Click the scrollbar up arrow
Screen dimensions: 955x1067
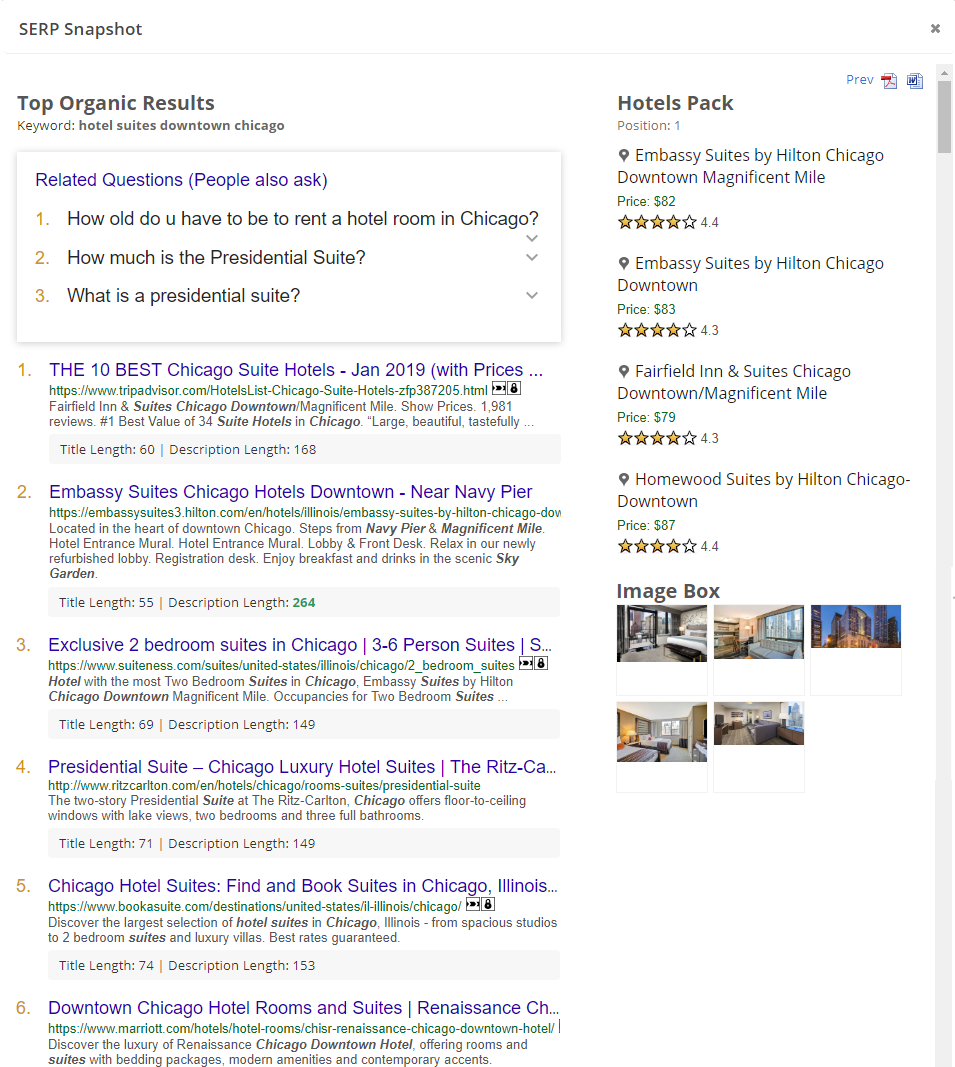click(x=944, y=72)
